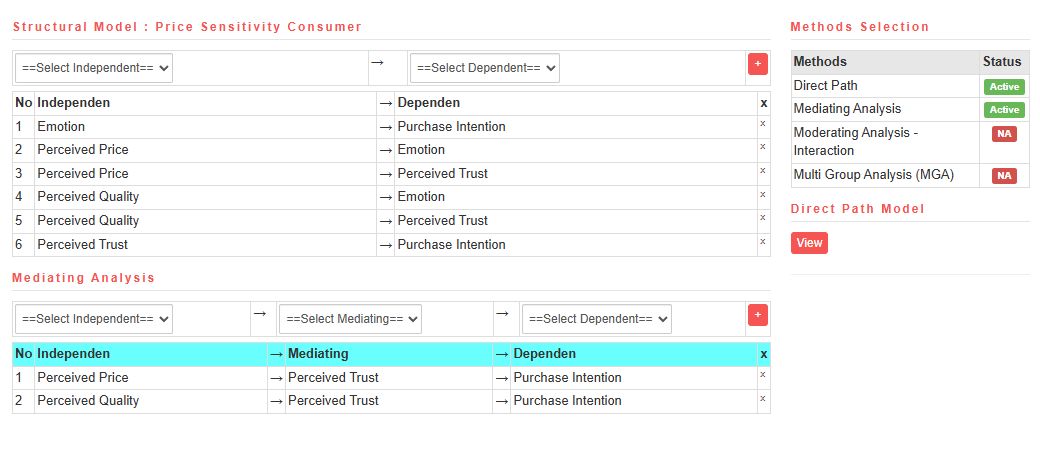Click the View button for Direct Path Model
The height and width of the screenshot is (466, 1040).
[x=809, y=243]
